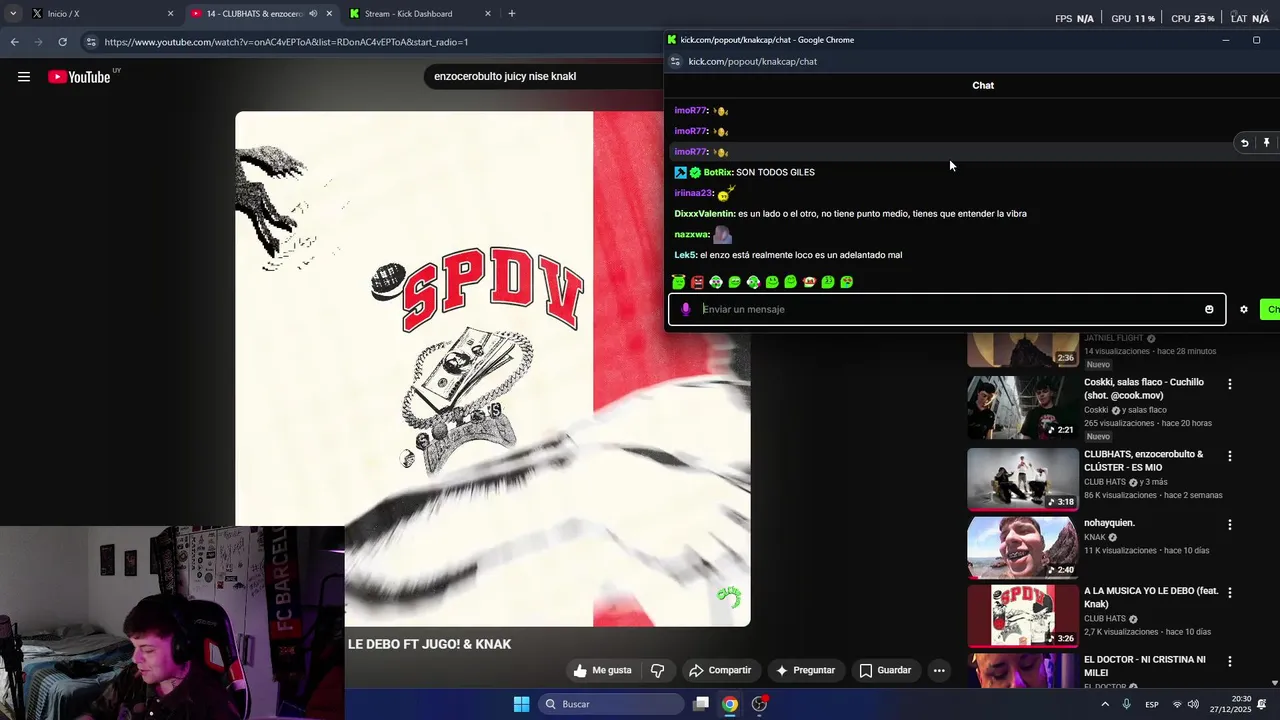Reload the YouTube page

[62, 42]
